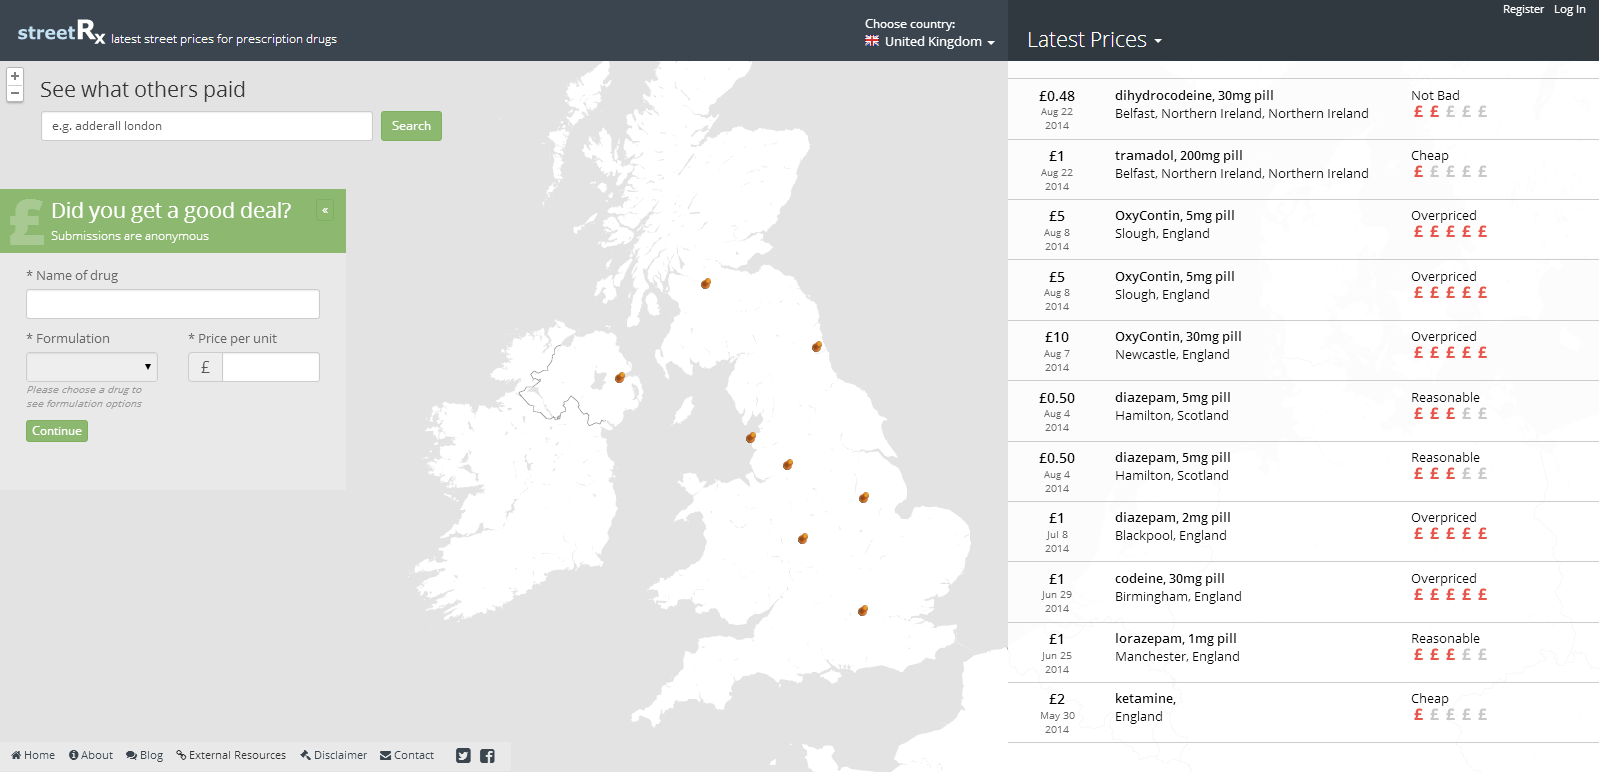Click the map pin at Birmingham
The image size is (1599, 772).
tap(803, 538)
